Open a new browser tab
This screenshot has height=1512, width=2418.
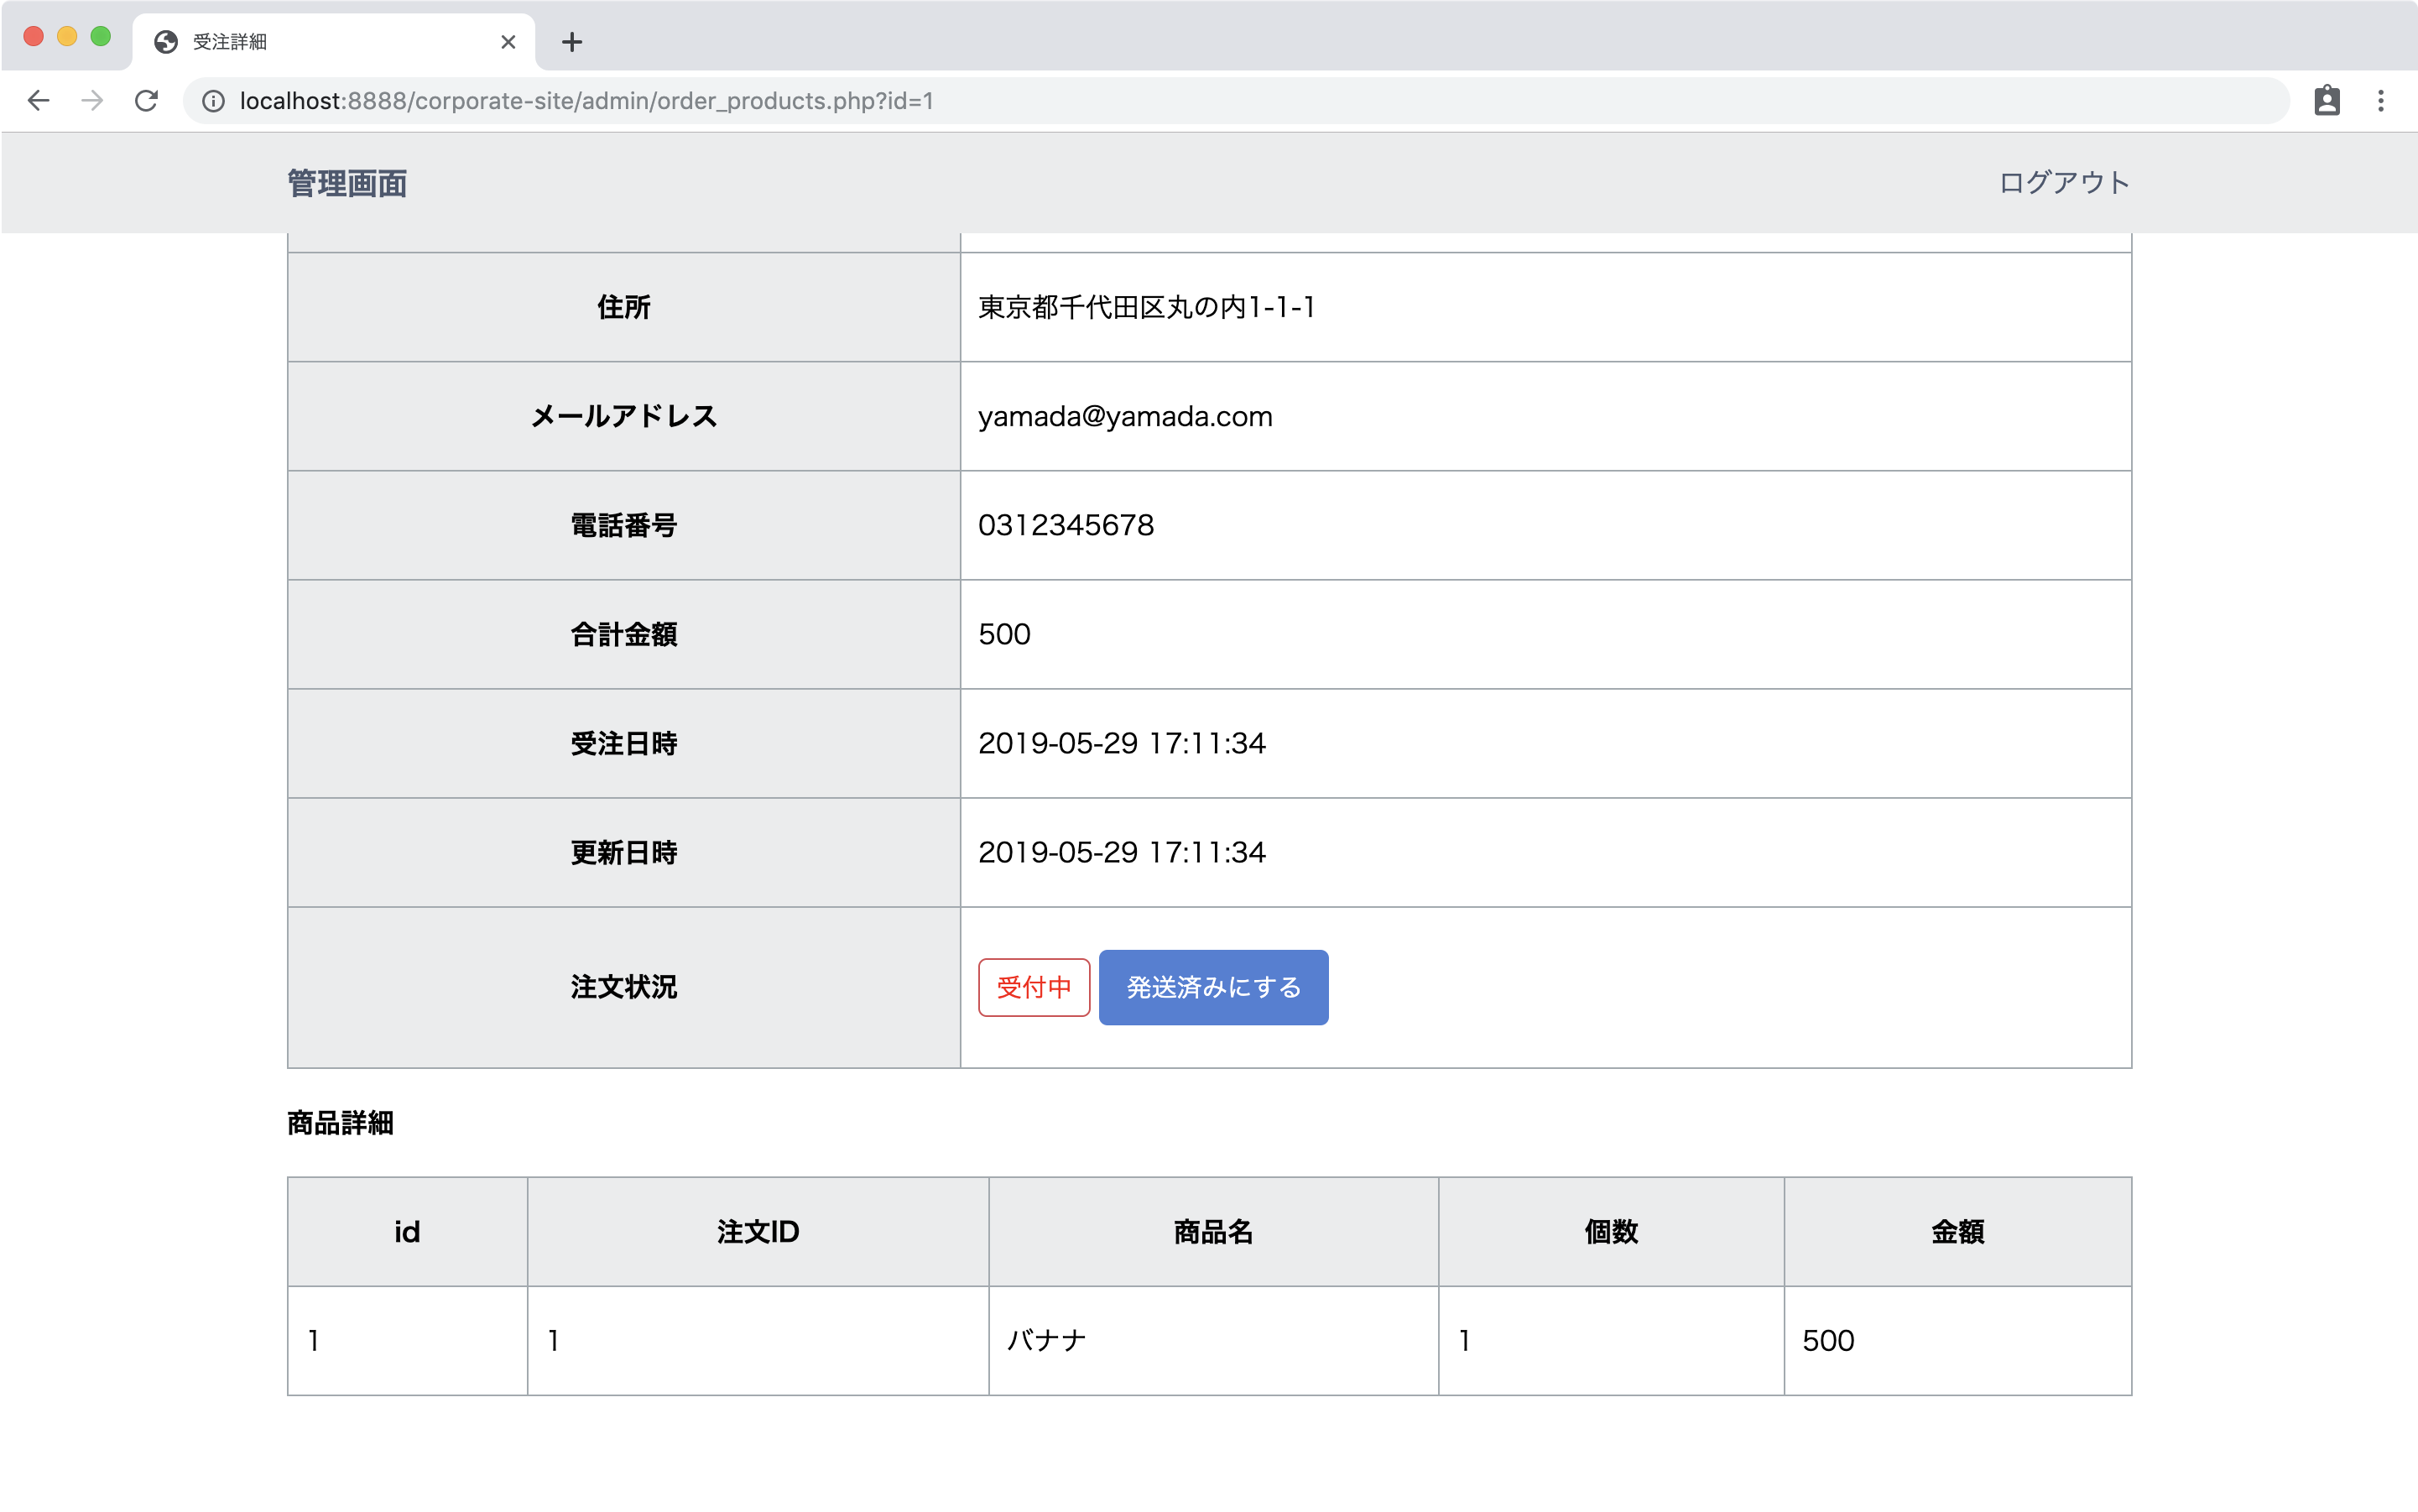[x=572, y=42]
